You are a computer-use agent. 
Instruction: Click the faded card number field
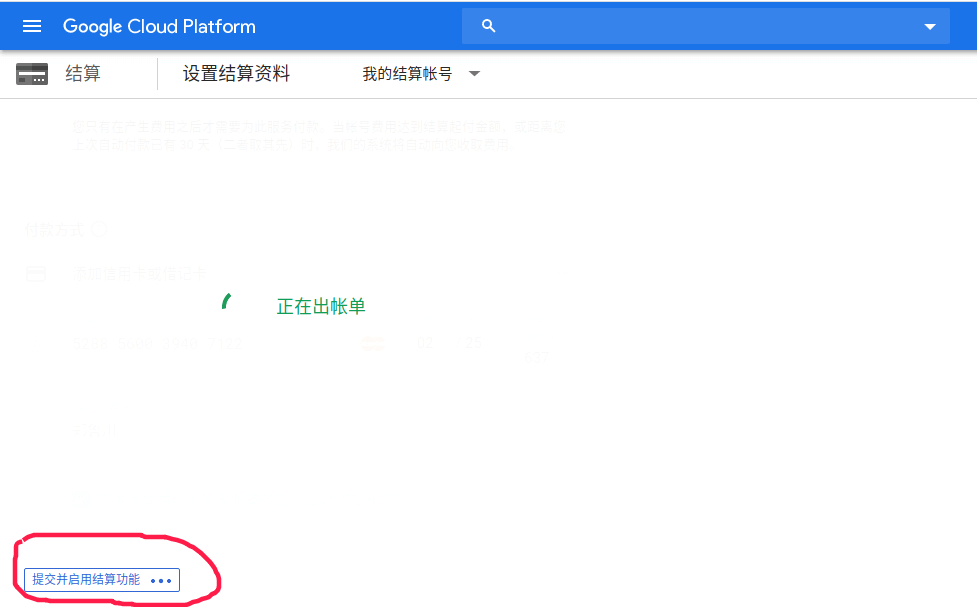[156, 344]
